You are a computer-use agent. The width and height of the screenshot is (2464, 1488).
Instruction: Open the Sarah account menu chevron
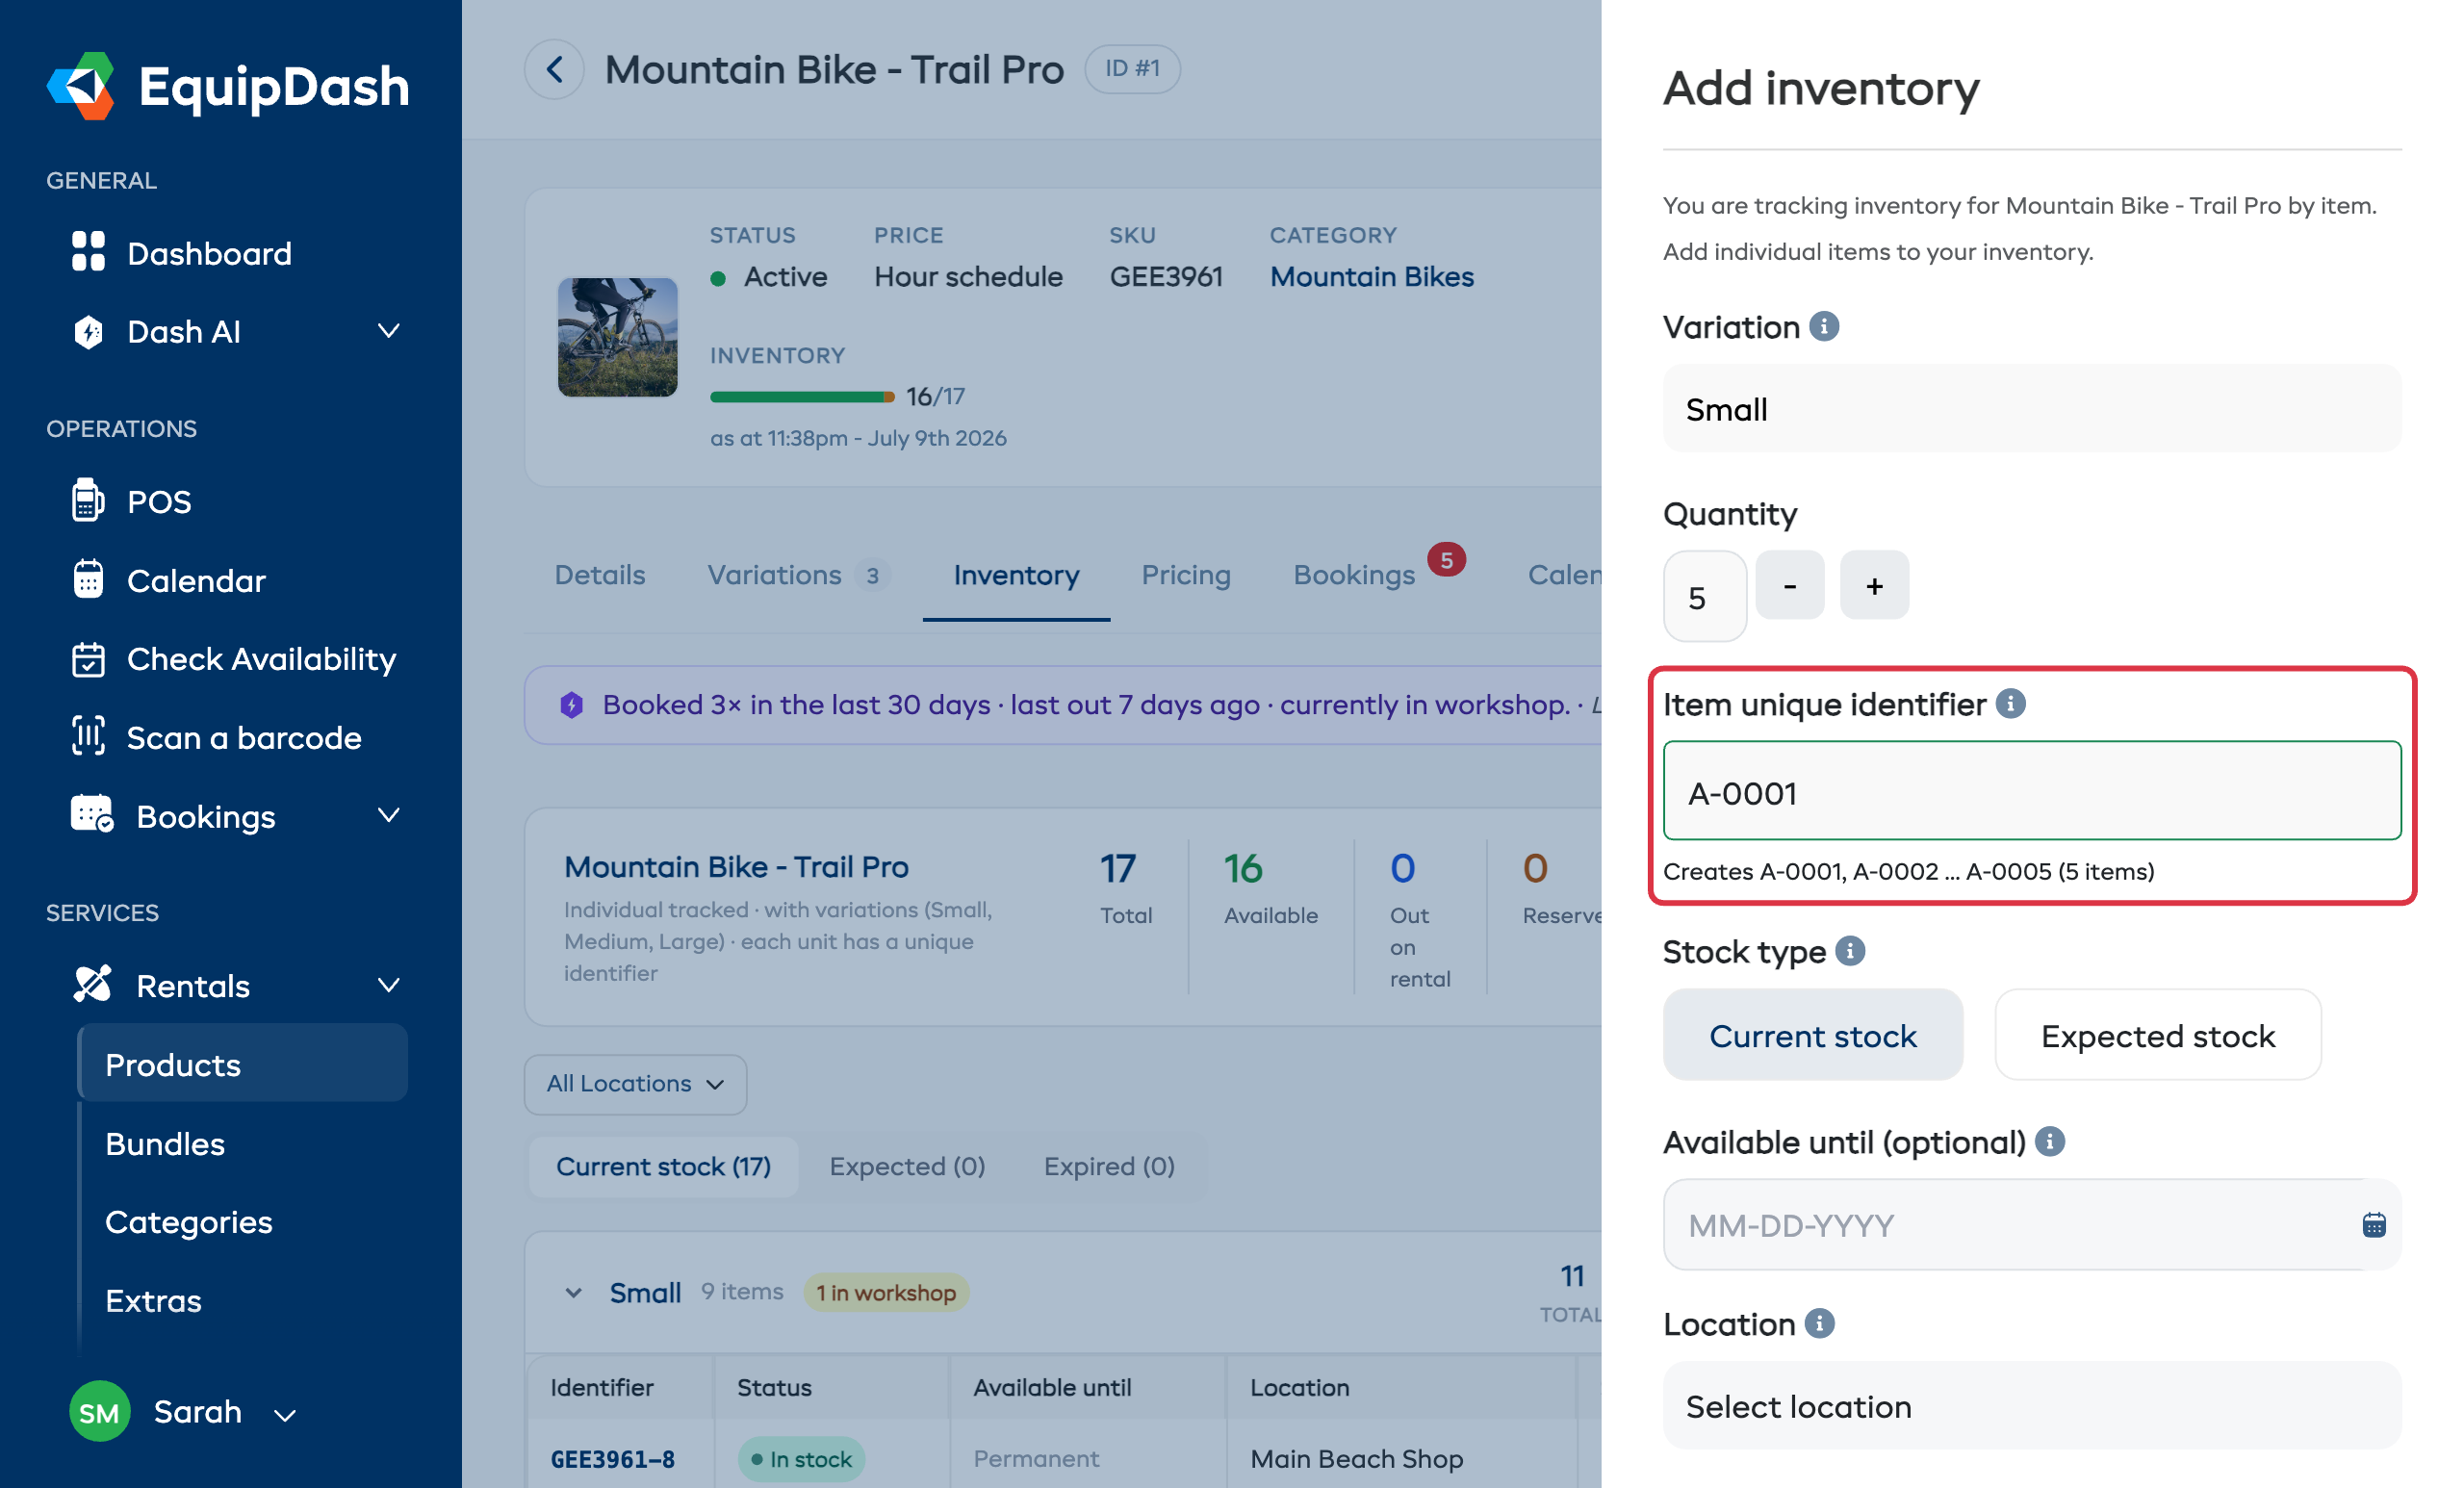tap(285, 1414)
